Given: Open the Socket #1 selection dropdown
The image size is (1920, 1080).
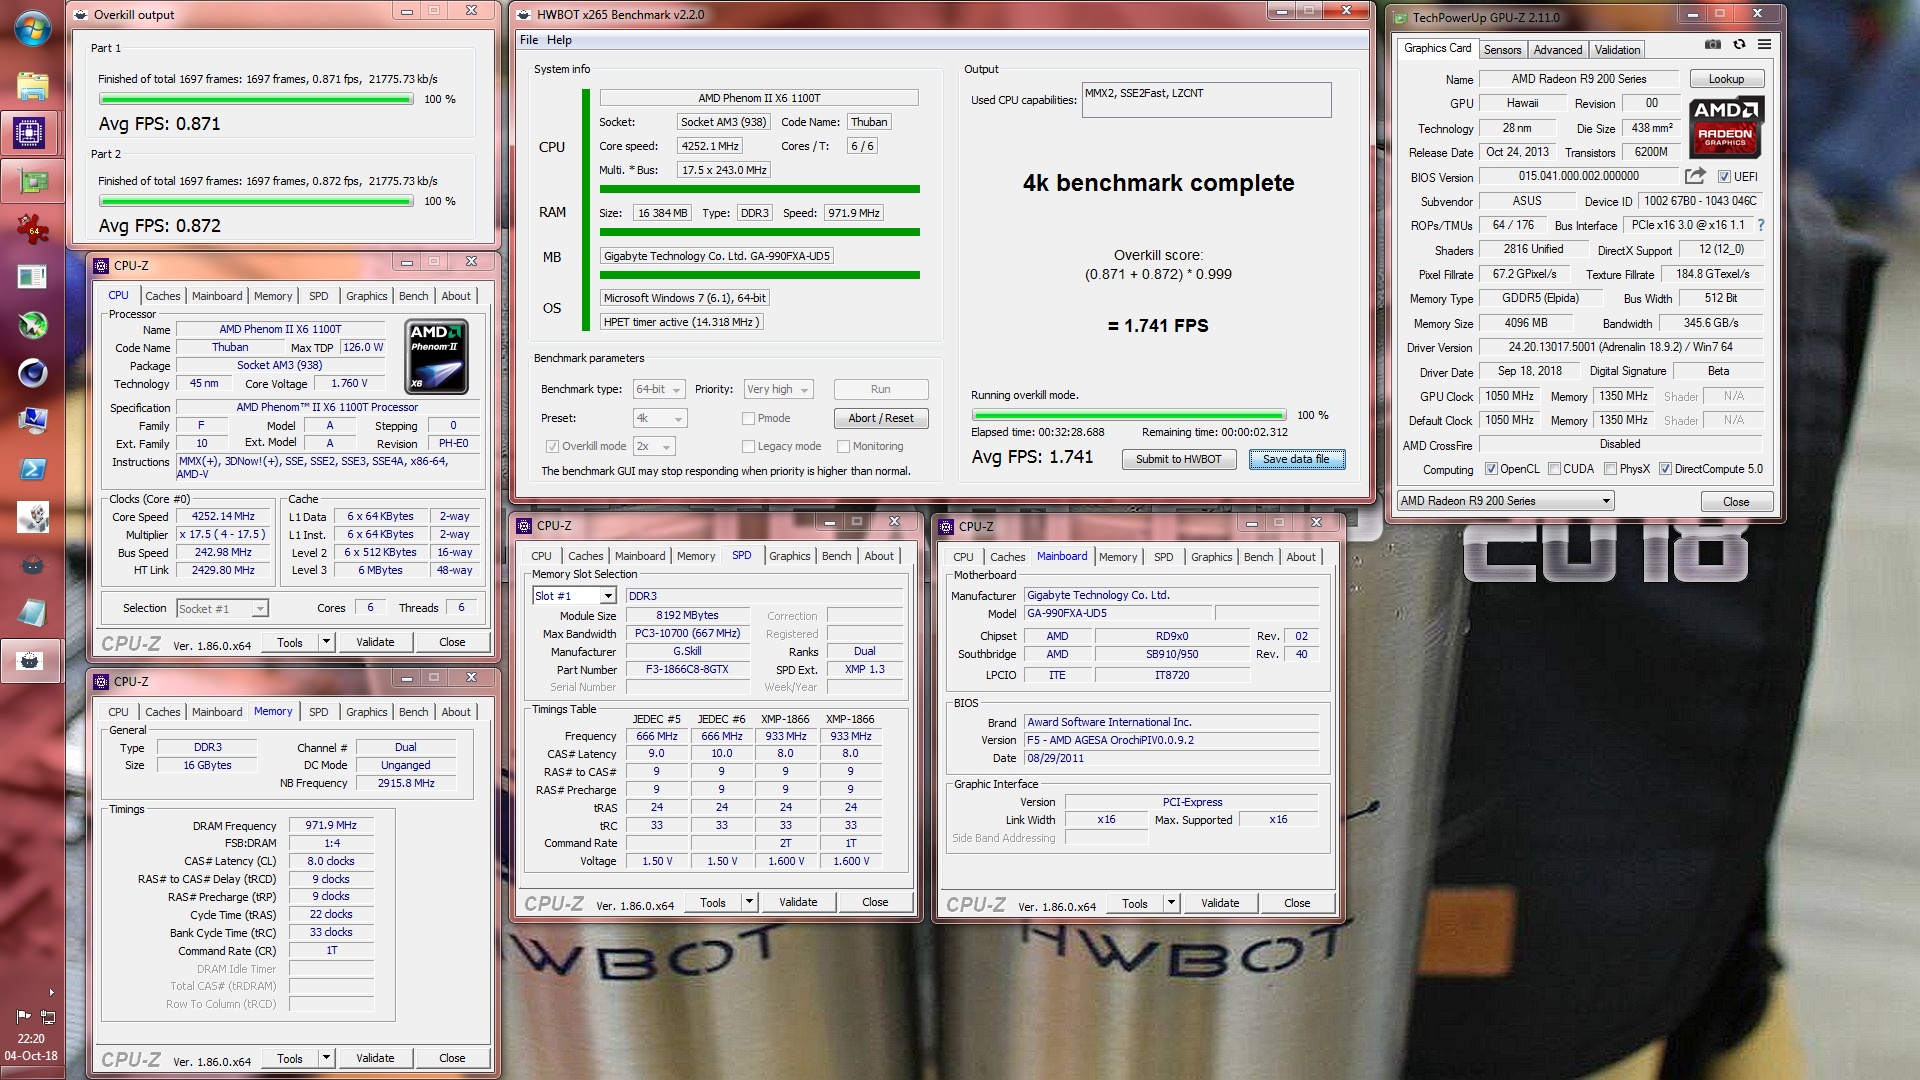Looking at the screenshot, I should (222, 609).
